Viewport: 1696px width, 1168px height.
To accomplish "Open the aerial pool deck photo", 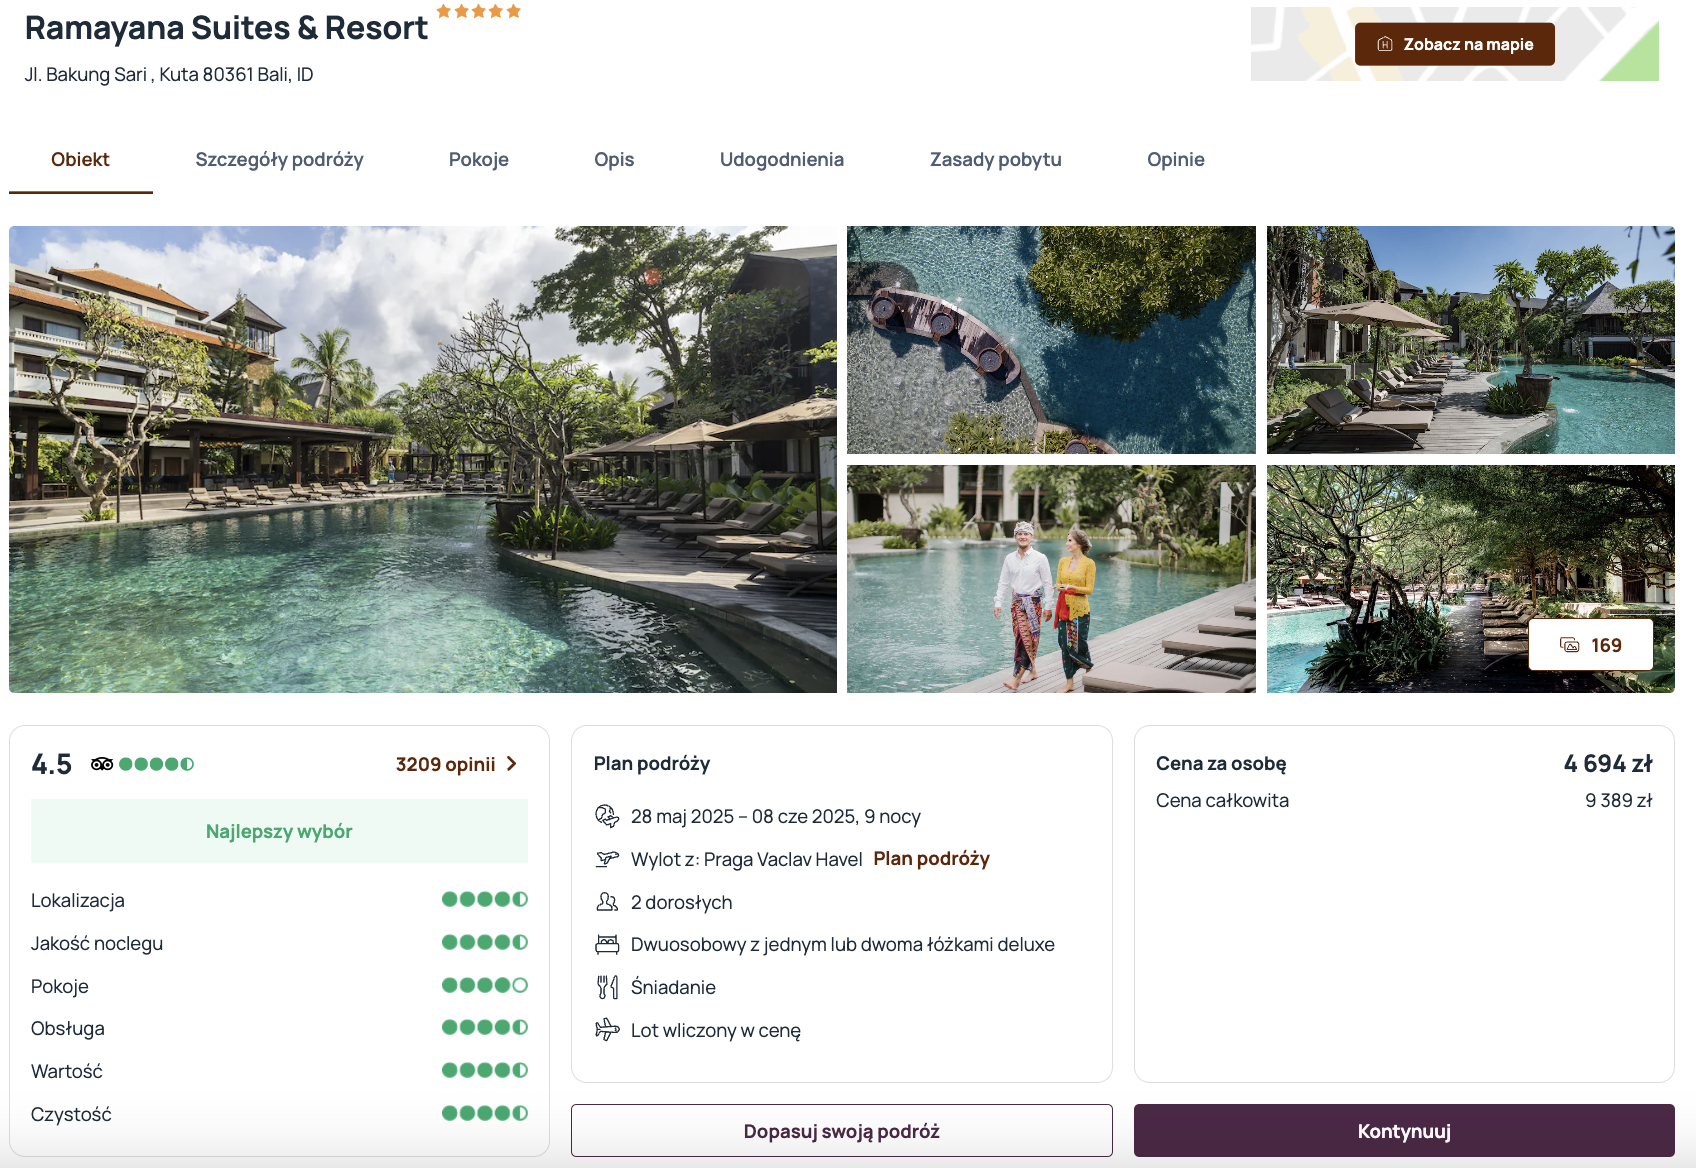I will coord(1051,340).
